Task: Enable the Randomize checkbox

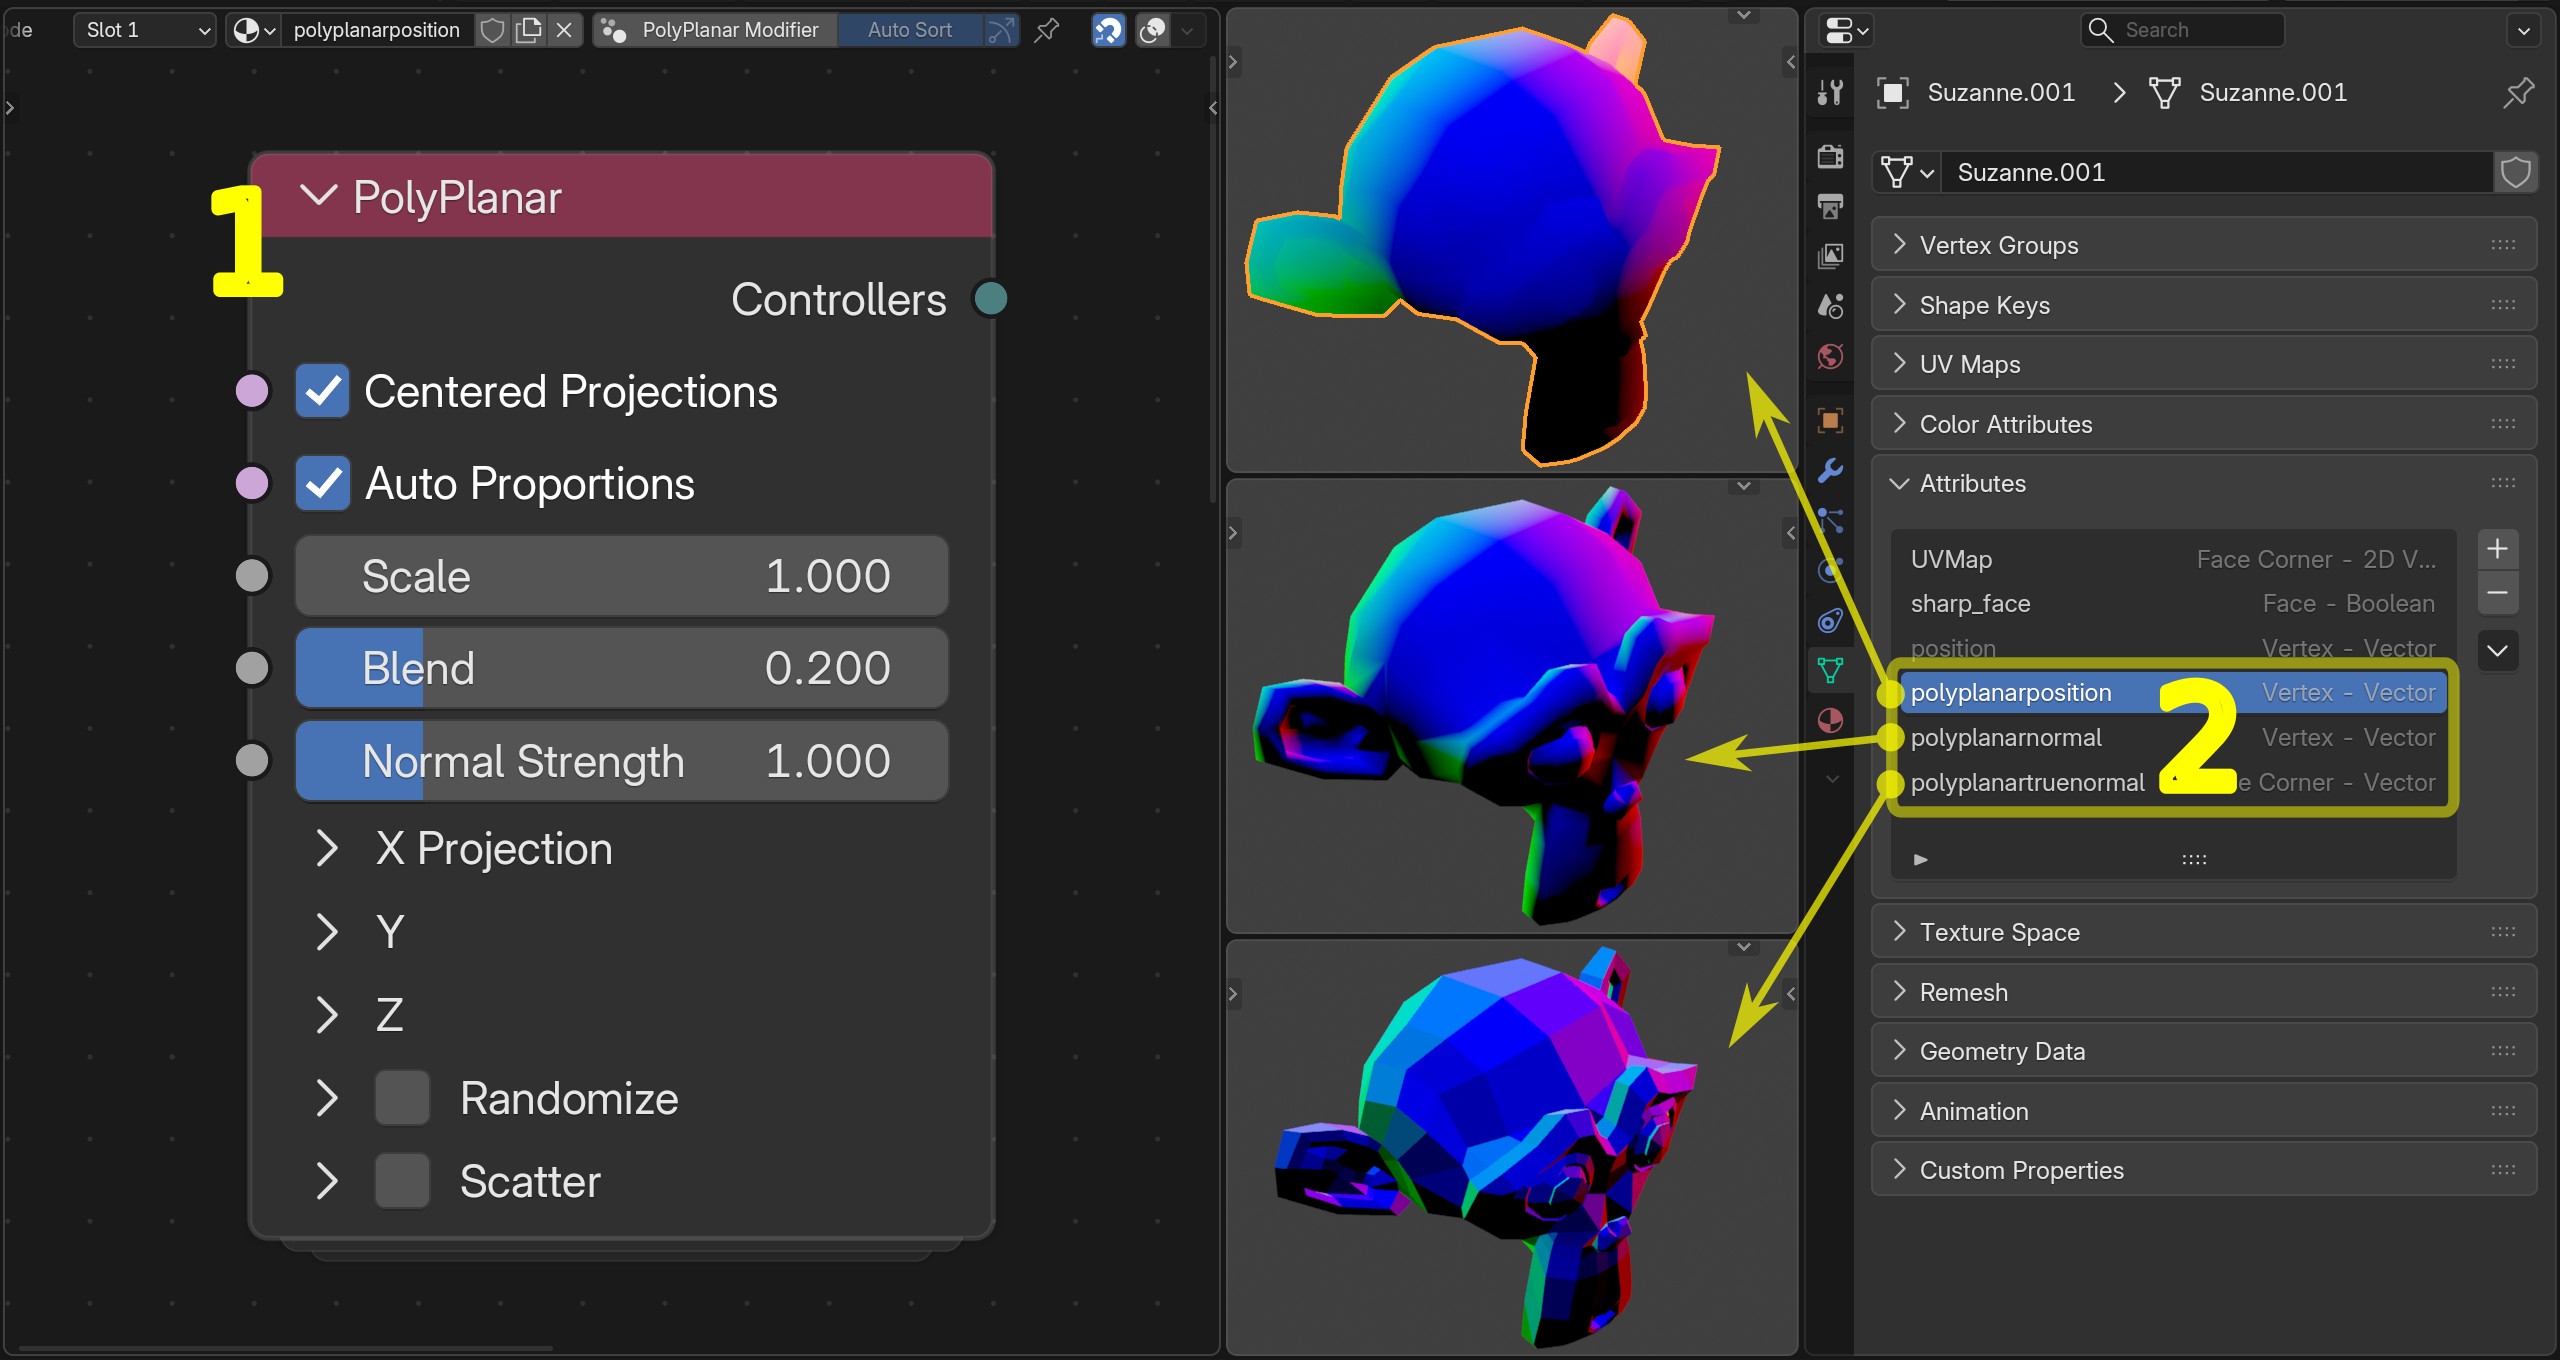Action: 402,1098
